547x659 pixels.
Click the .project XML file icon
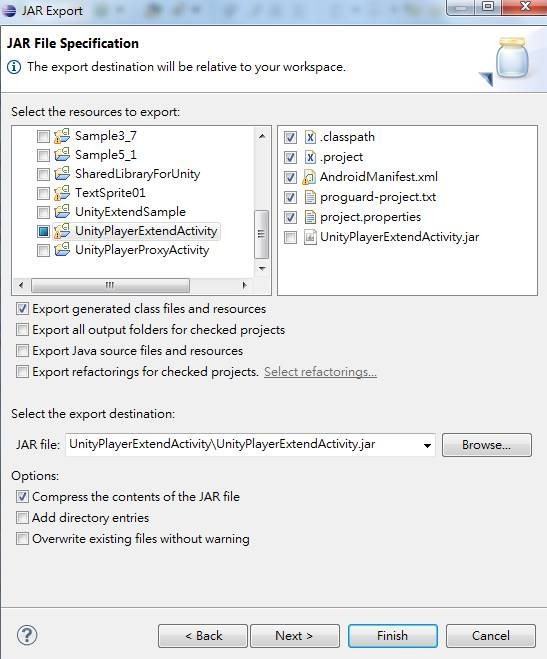pos(310,157)
